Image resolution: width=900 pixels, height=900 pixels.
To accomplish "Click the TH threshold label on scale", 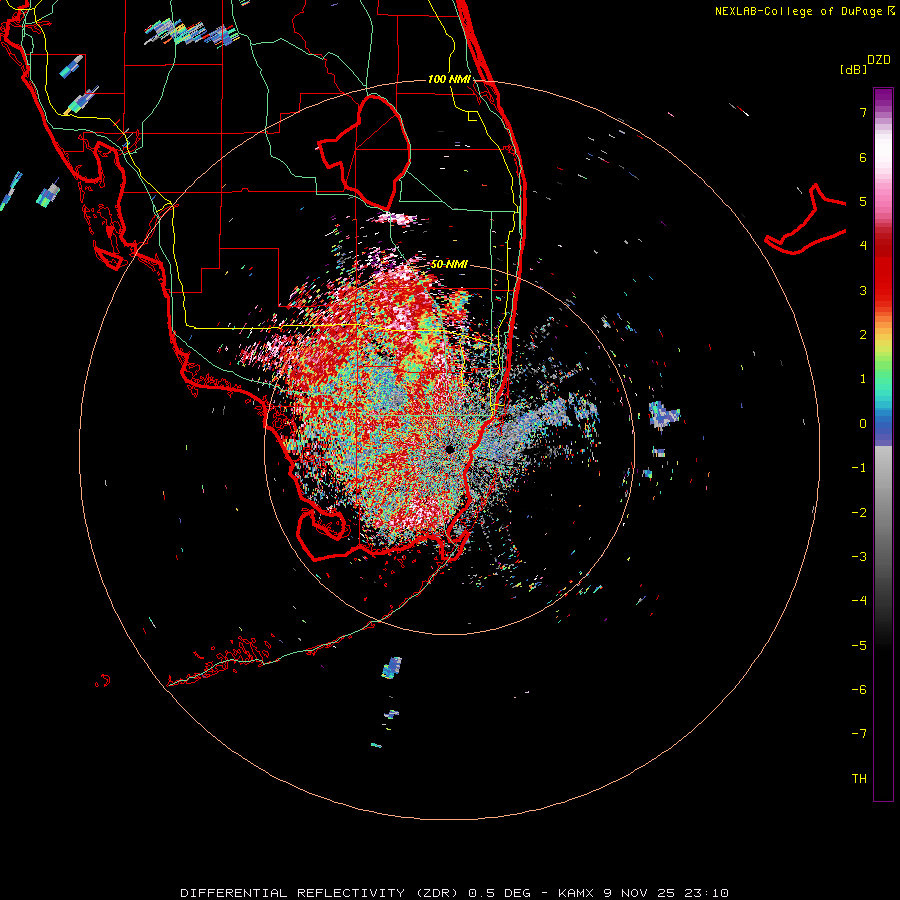I will pos(859,779).
